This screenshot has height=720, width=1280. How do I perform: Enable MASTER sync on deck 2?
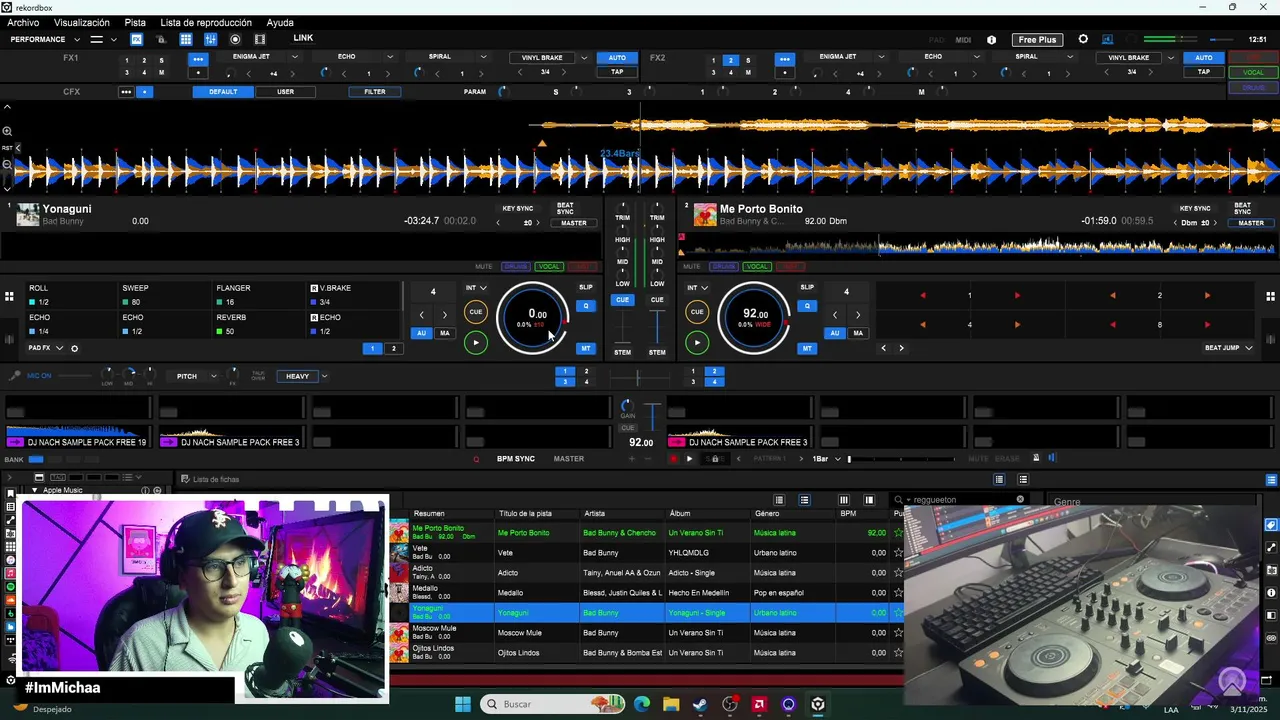tap(1251, 223)
